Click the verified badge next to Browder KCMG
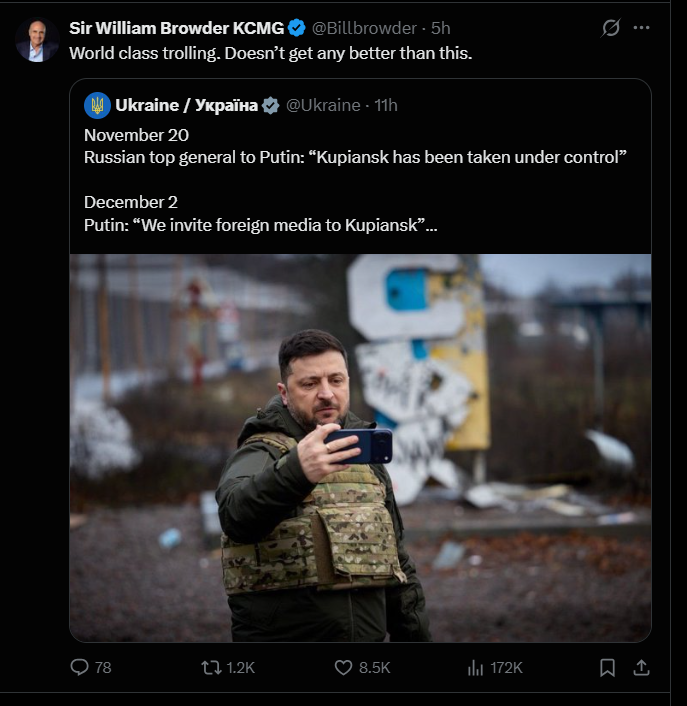Image resolution: width=687 pixels, height=706 pixels. coord(297,28)
